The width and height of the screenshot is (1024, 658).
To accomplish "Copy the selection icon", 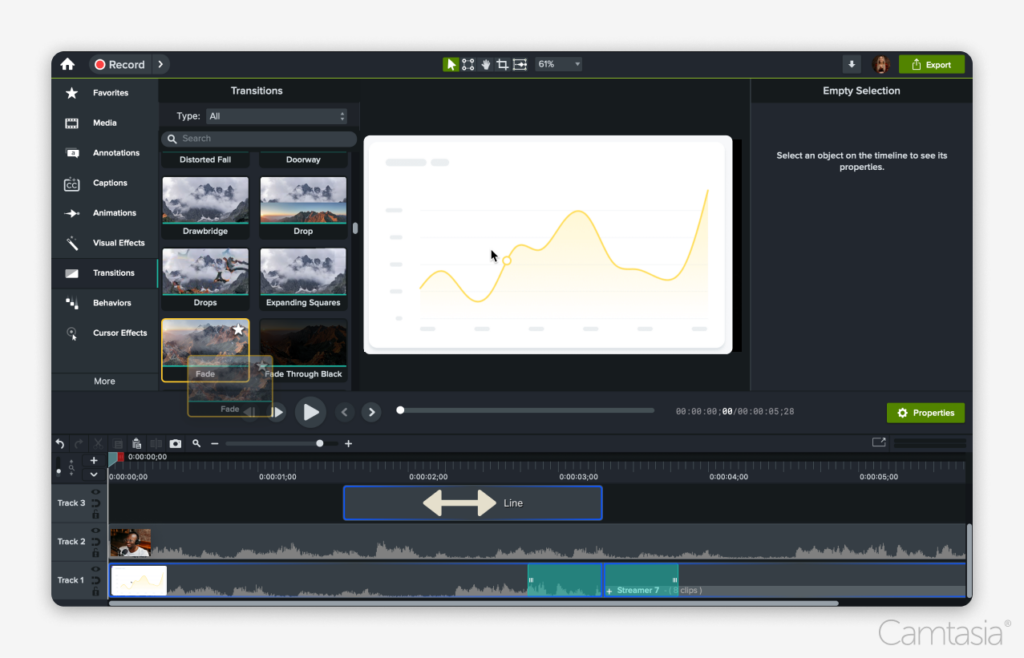I will (x=118, y=443).
